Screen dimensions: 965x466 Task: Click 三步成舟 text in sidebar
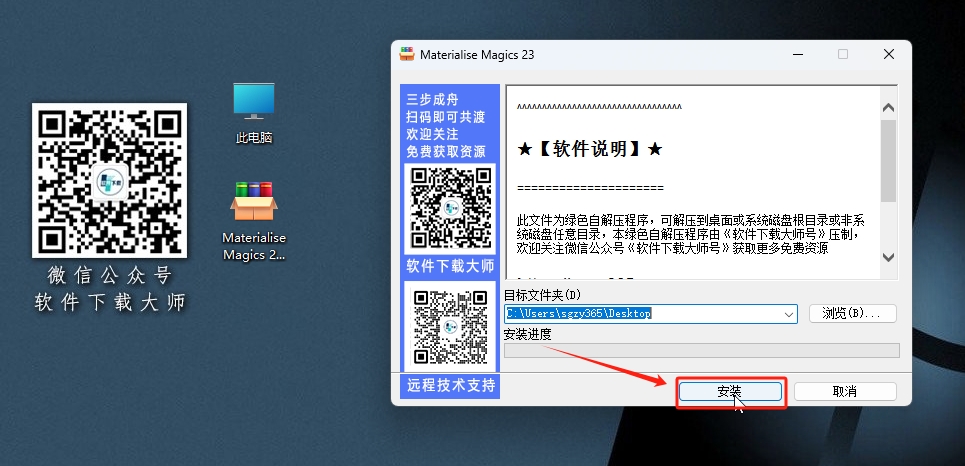[433, 100]
